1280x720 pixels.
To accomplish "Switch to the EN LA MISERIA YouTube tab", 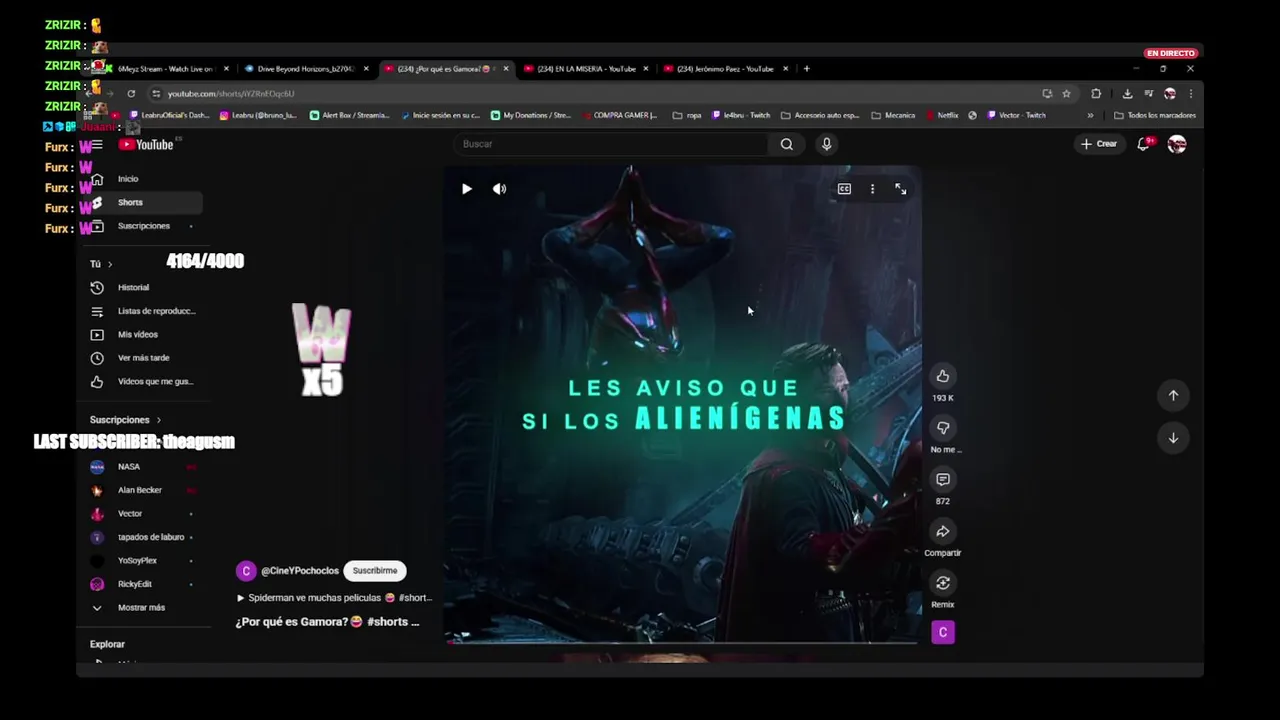I will coord(585,69).
